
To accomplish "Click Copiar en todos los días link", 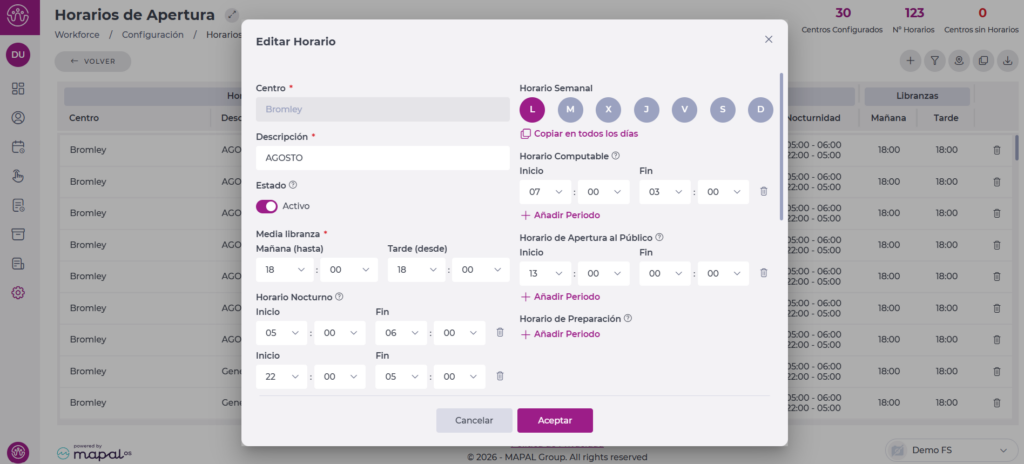I will 585,134.
